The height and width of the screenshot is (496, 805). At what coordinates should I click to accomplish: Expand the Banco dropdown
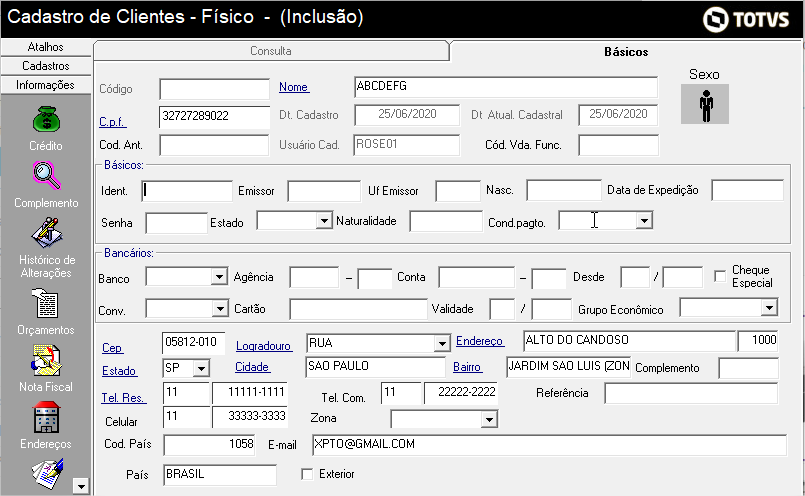219,277
